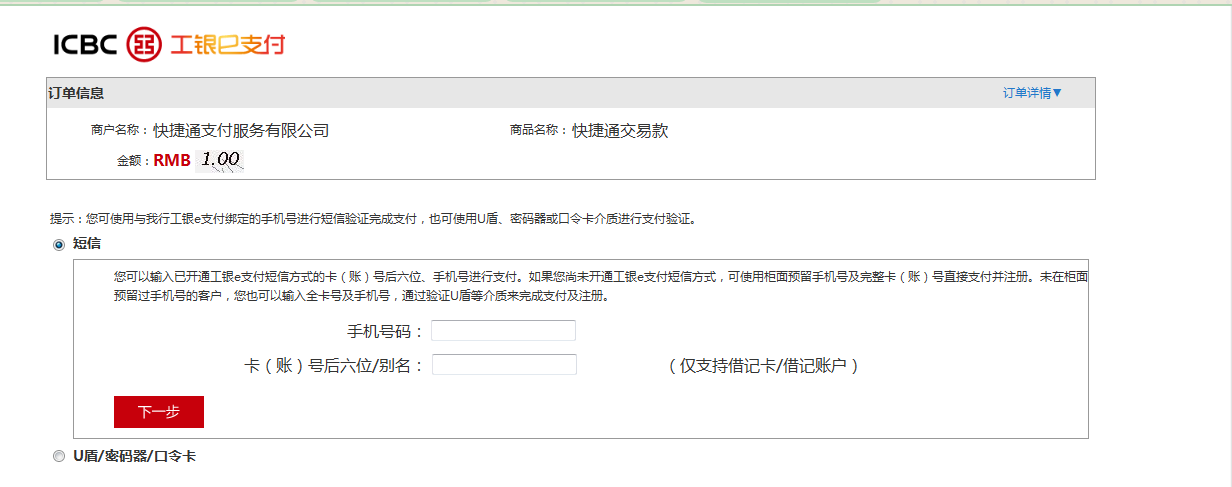Click the 手机号码 field label

[386, 332]
